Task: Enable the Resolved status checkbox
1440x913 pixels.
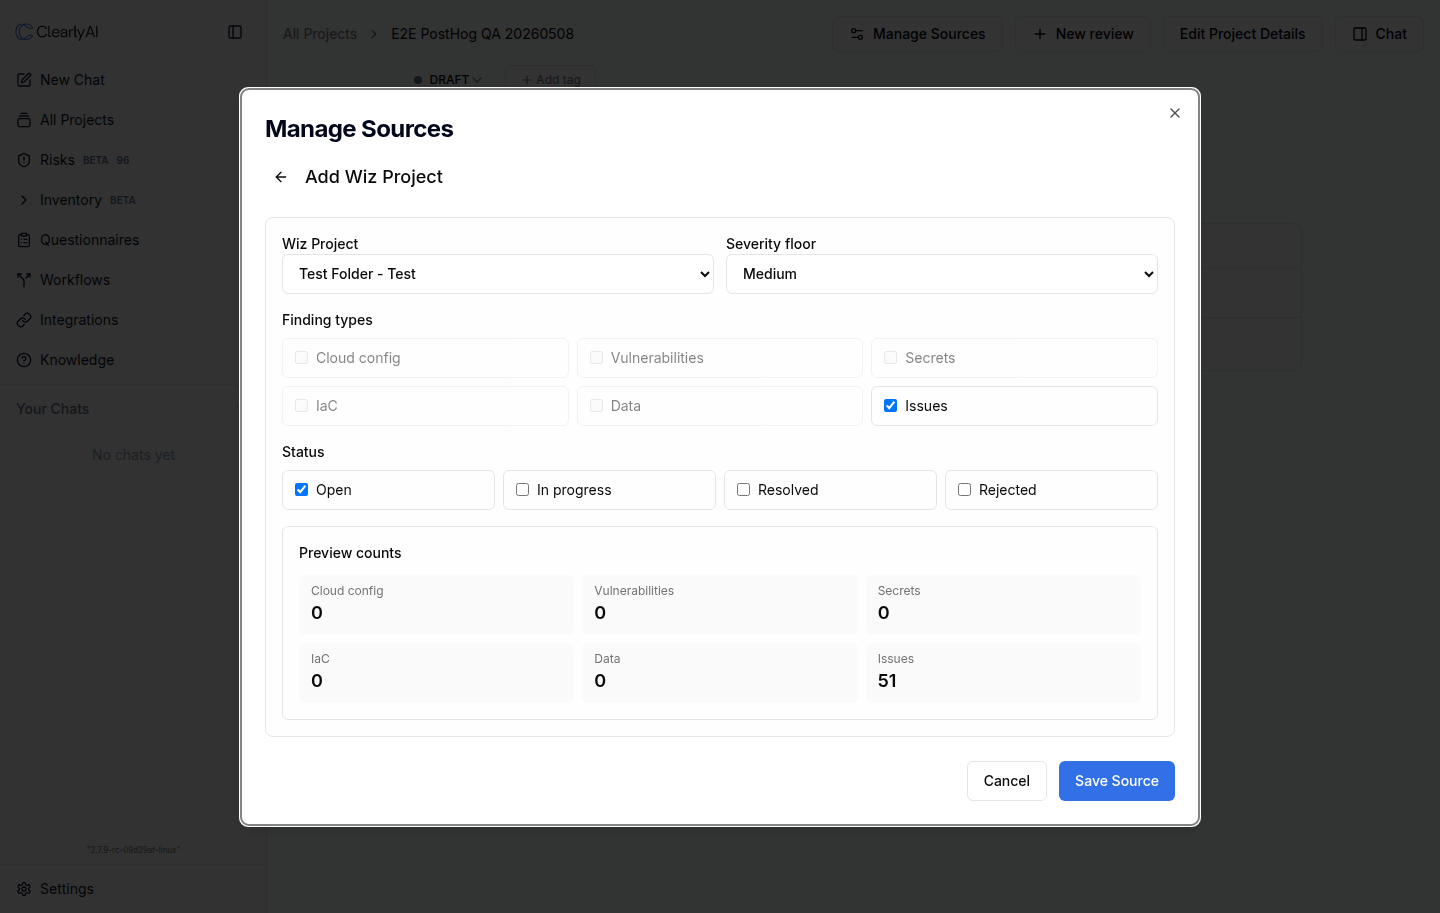Action: click(x=743, y=489)
